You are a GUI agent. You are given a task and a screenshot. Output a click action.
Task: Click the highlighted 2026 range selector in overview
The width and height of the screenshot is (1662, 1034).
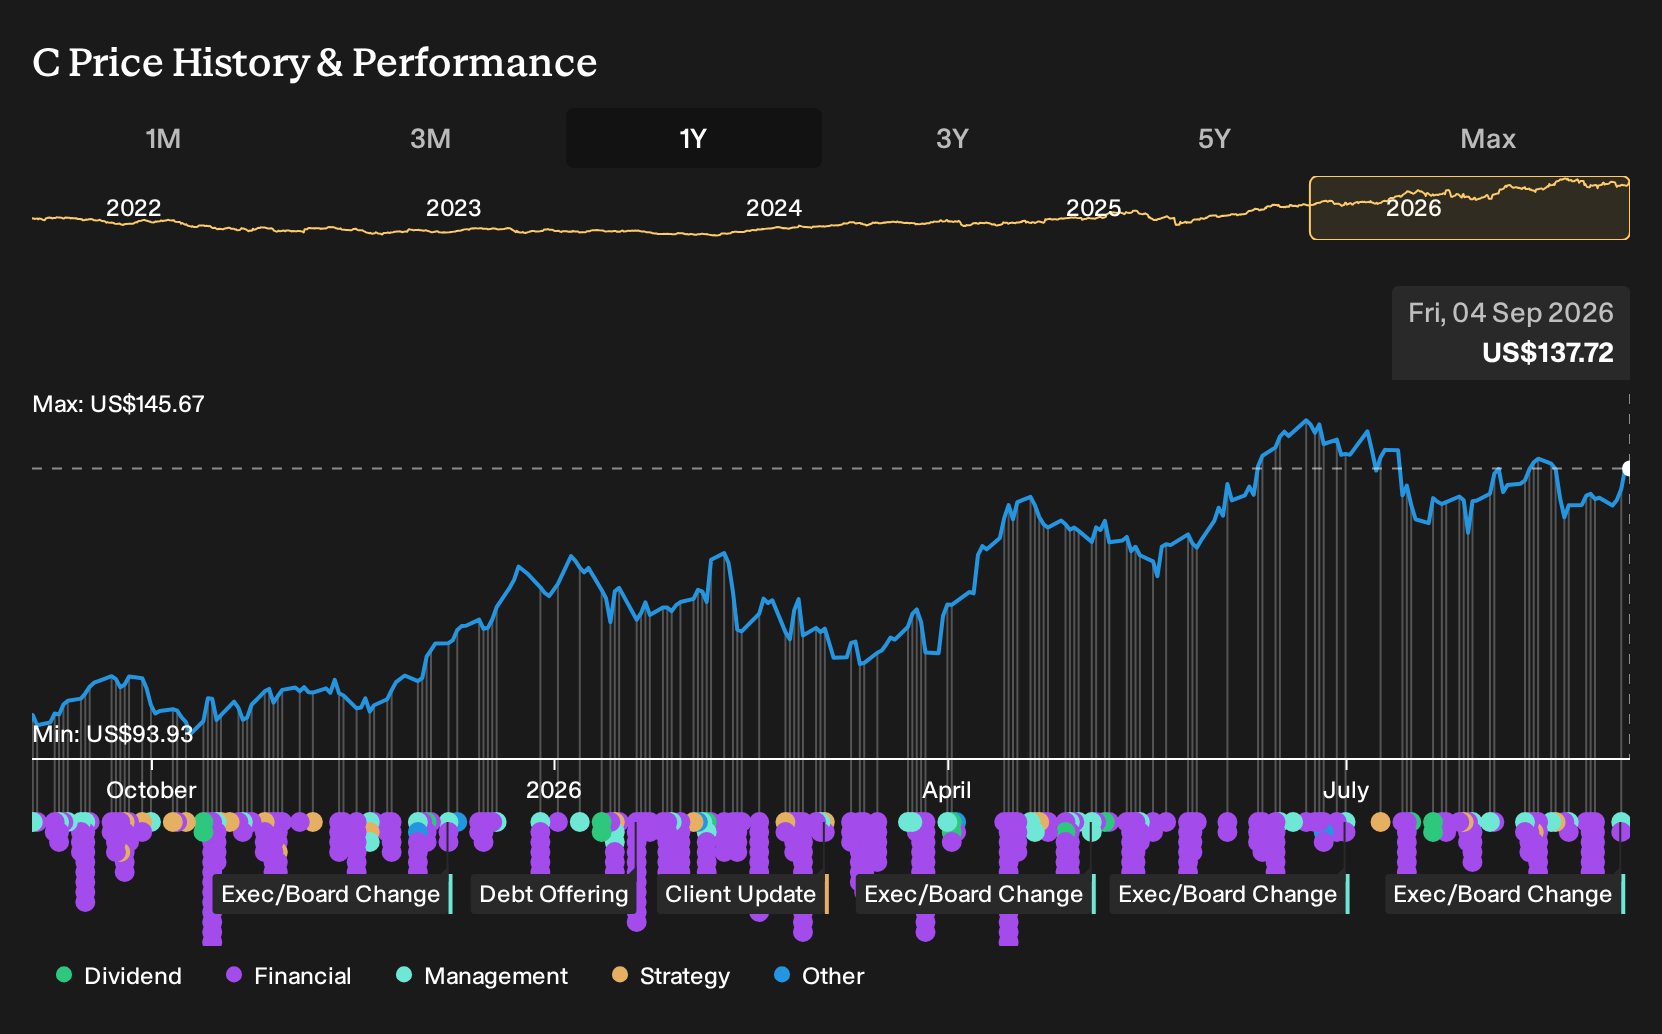1469,208
